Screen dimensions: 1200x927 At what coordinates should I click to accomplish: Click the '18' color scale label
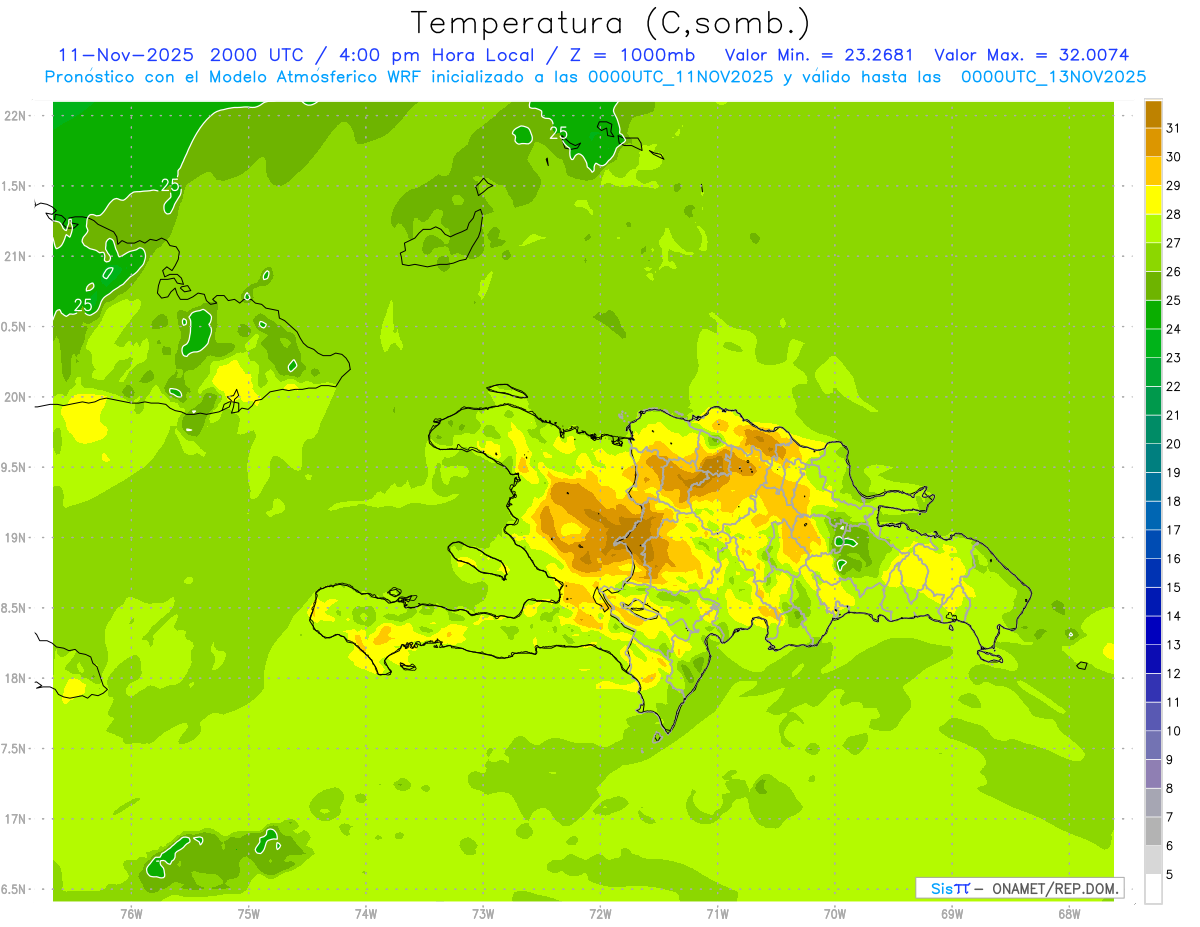(x=1173, y=502)
